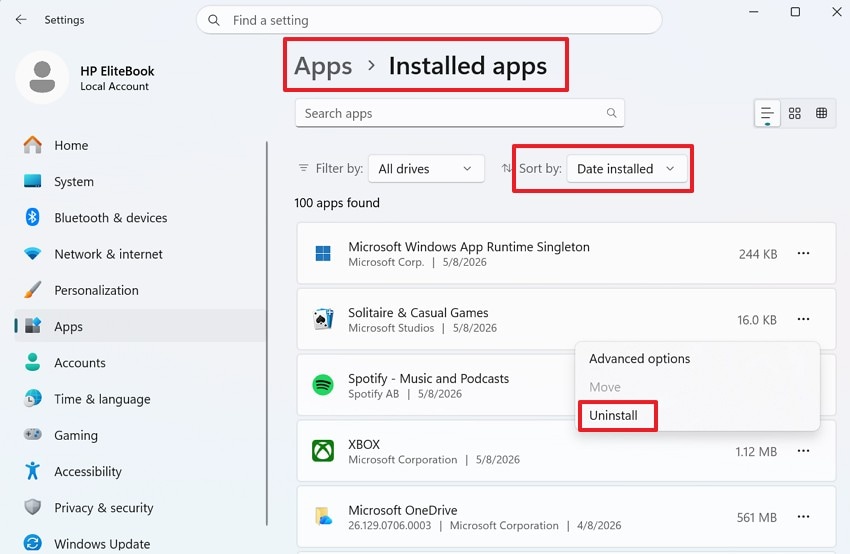Click the 244 KB size value
The image size is (850, 554).
[x=758, y=254]
